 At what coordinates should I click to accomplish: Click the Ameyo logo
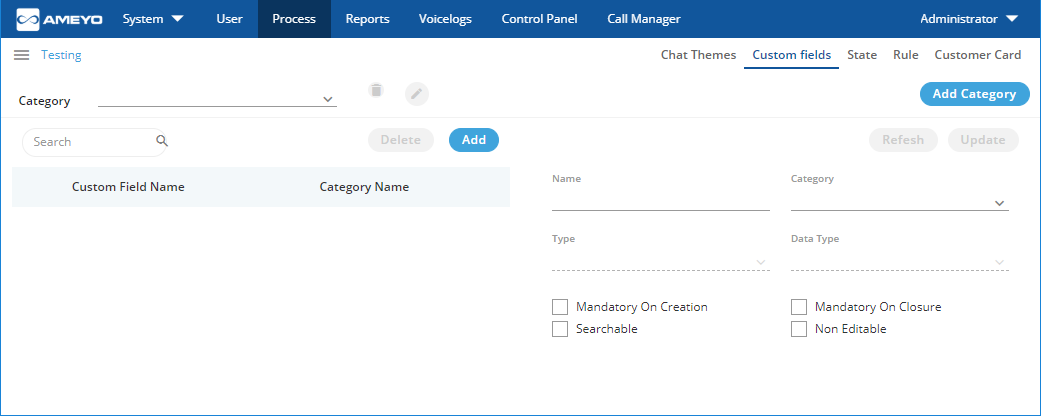(60, 19)
